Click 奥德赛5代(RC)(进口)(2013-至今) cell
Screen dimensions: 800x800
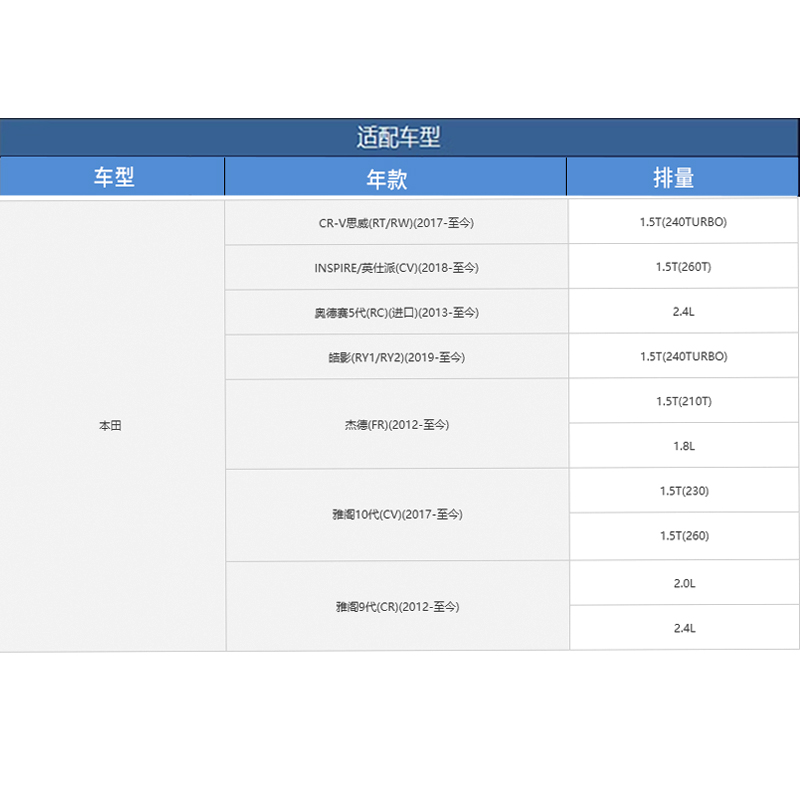coord(396,312)
